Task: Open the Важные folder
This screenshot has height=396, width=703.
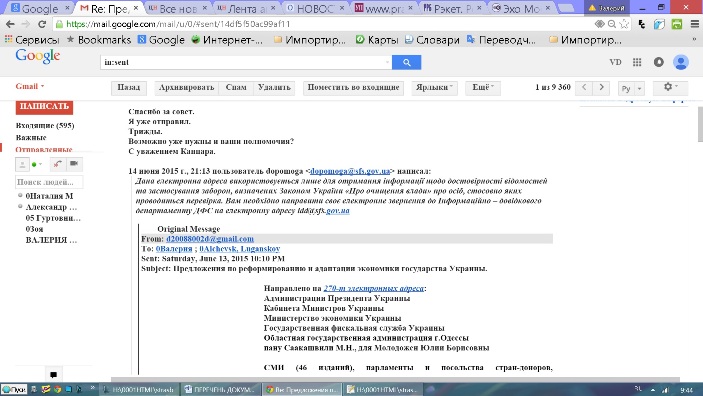Action: point(31,138)
